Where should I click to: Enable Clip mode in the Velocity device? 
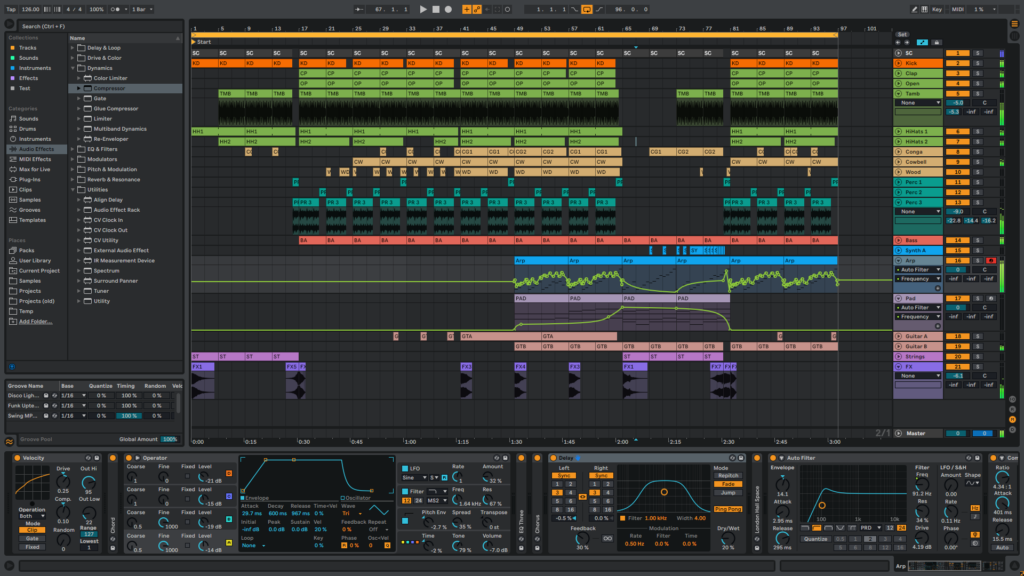point(32,530)
